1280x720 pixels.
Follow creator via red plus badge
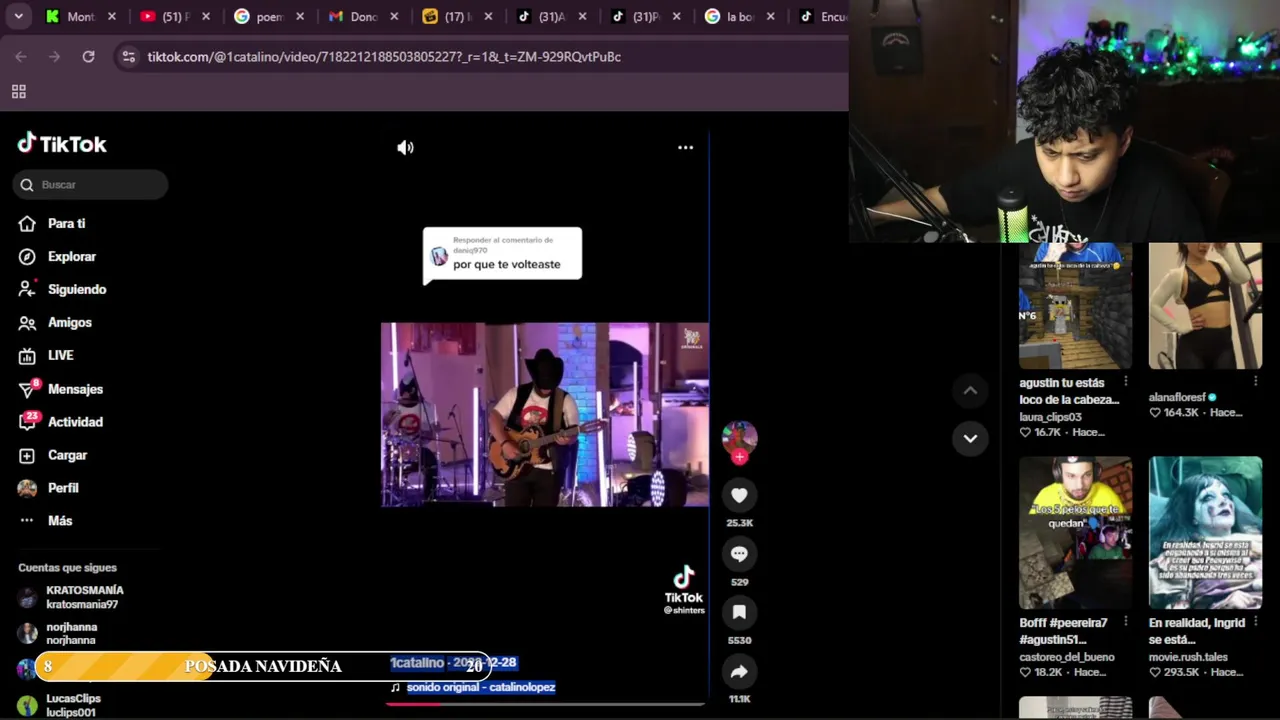pos(740,457)
